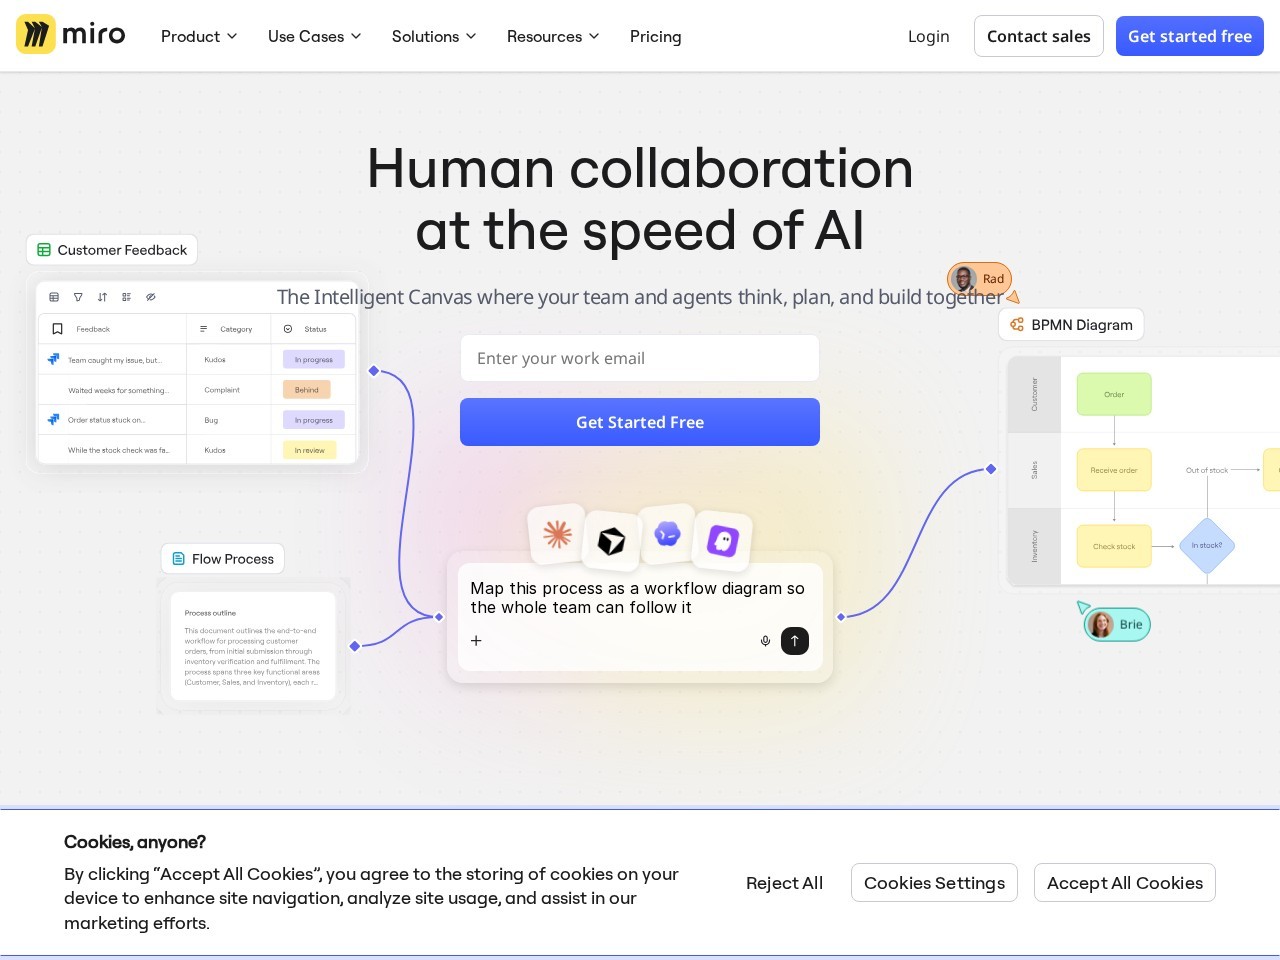Click the orange 'Behind' status tag
The width and height of the screenshot is (1280, 960).
pos(307,390)
